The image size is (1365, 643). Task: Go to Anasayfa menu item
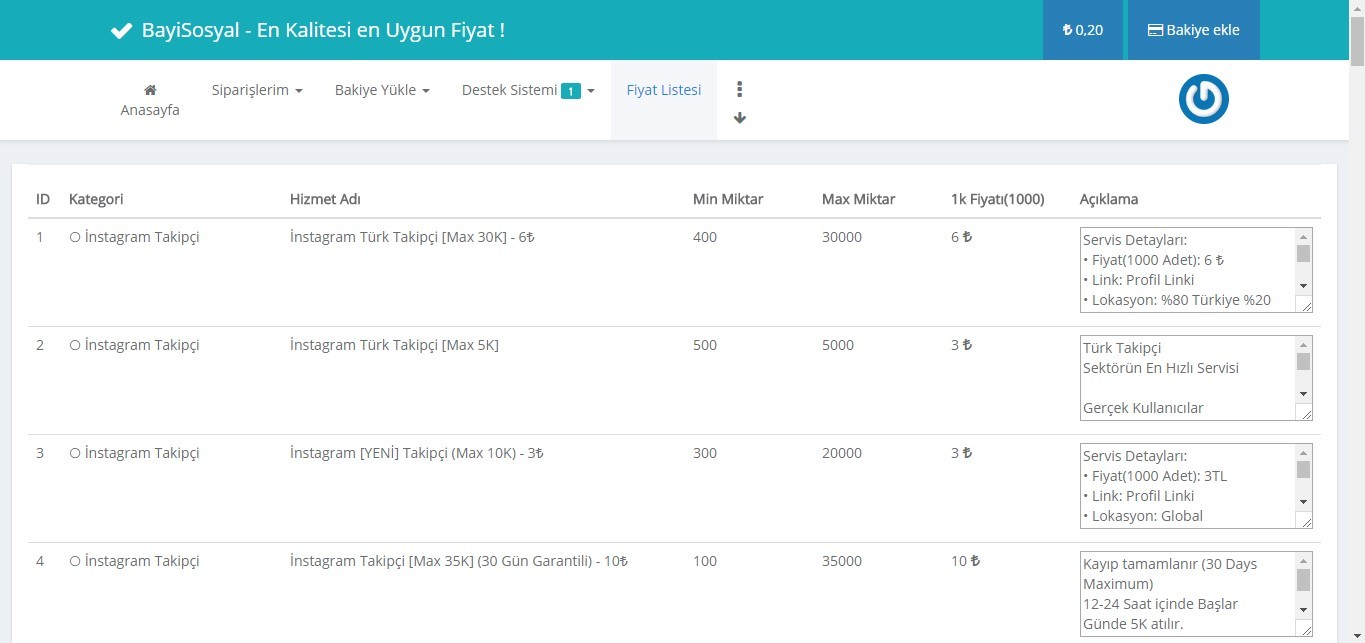[150, 110]
